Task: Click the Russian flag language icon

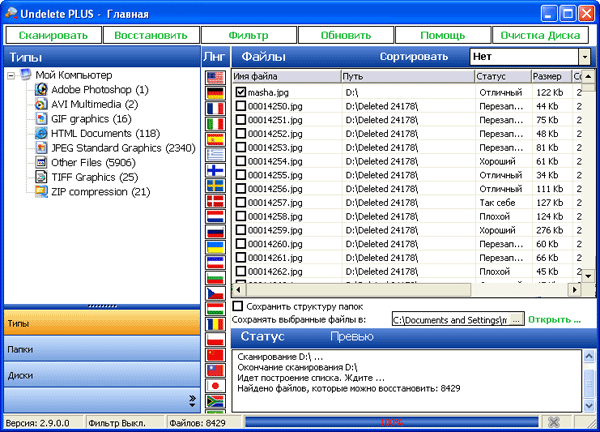Action: 215,232
